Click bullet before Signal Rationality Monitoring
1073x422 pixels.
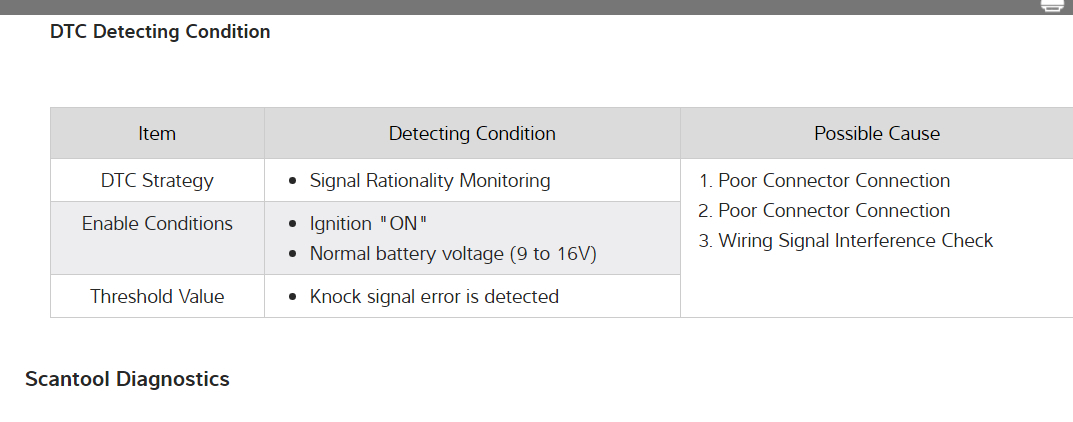pyautogui.click(x=292, y=182)
